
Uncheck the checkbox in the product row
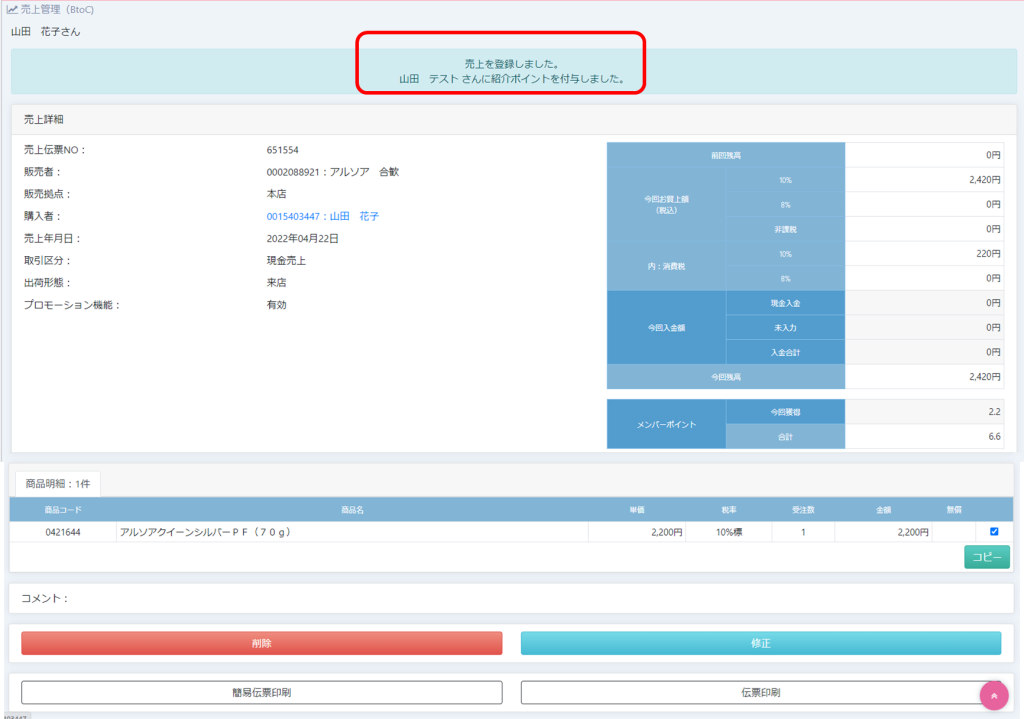click(993, 532)
